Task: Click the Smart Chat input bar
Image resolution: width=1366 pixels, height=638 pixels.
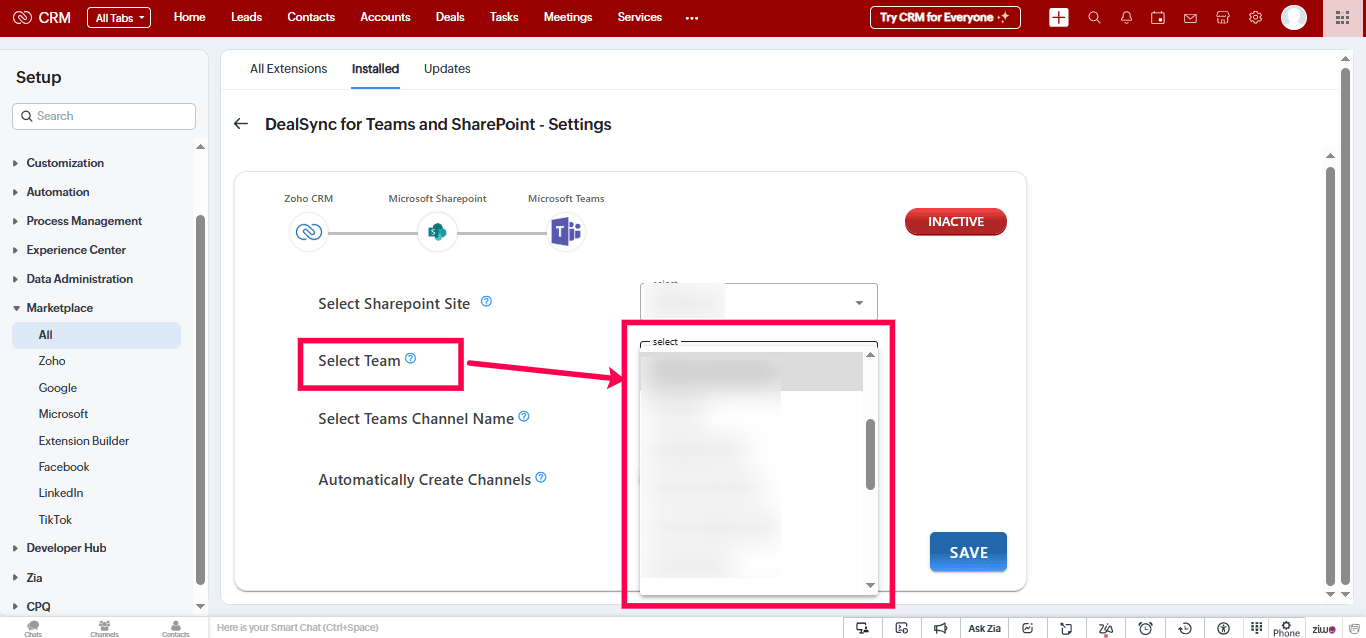Action: pyautogui.click(x=527, y=628)
